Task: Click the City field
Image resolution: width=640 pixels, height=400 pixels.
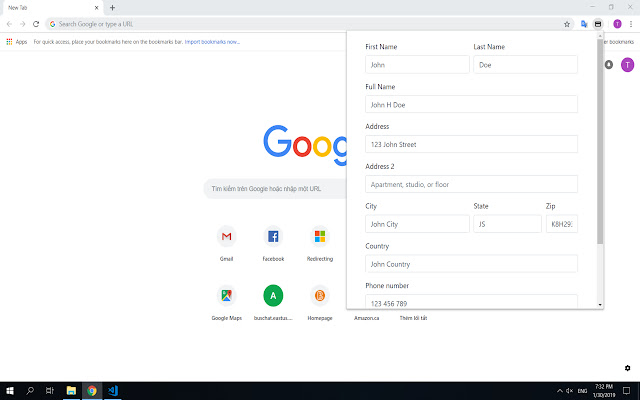Action: (417, 224)
